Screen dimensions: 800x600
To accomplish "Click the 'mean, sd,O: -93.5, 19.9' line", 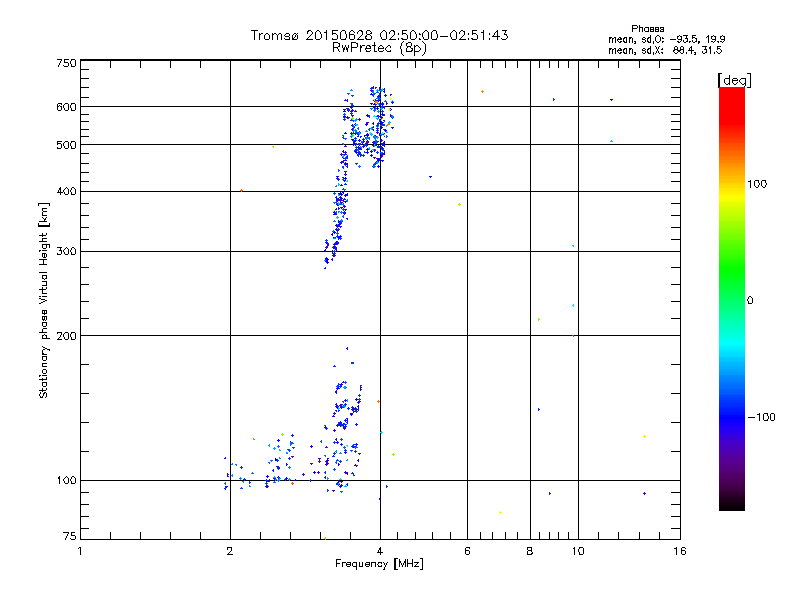I will pyautogui.click(x=666, y=39).
